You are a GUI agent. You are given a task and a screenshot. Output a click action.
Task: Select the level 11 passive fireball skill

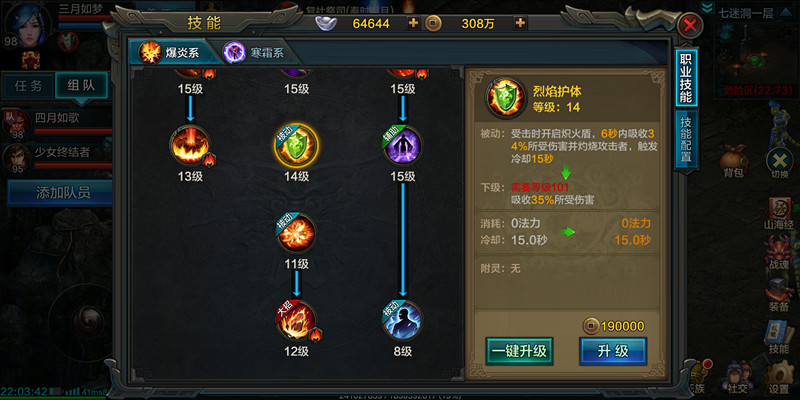(x=296, y=233)
